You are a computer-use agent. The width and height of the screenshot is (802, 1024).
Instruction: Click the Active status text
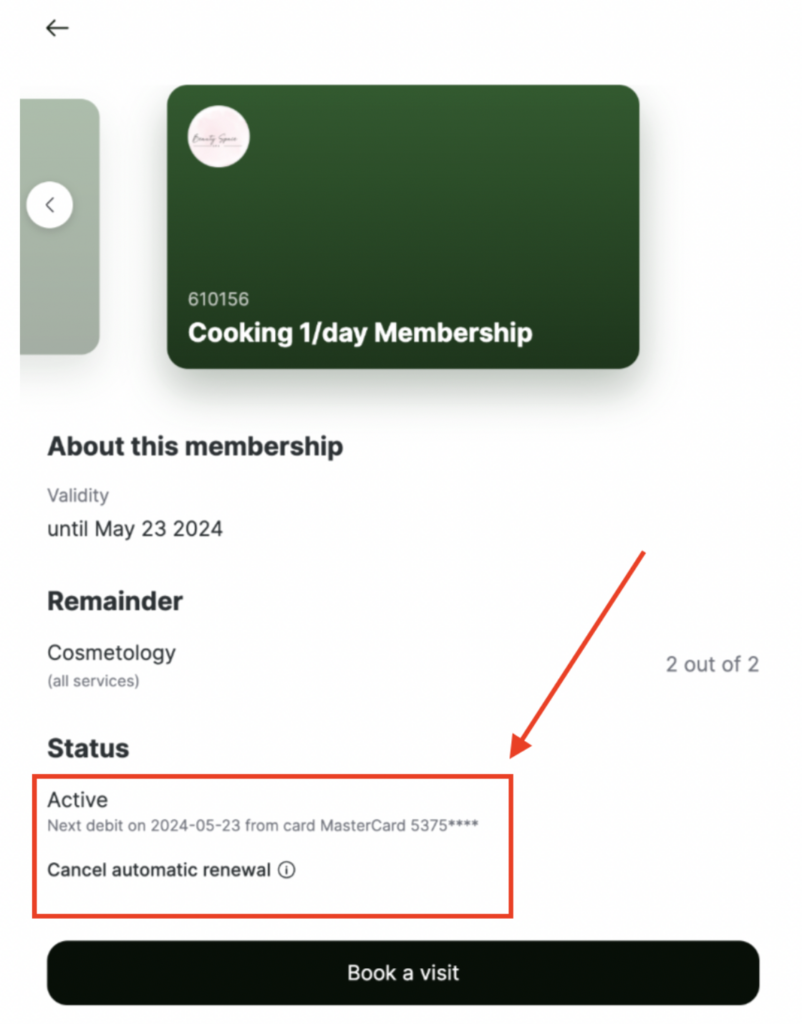click(77, 800)
